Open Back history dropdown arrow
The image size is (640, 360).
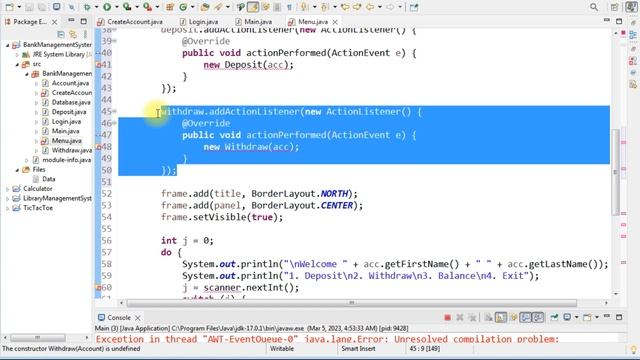coord(380,7)
